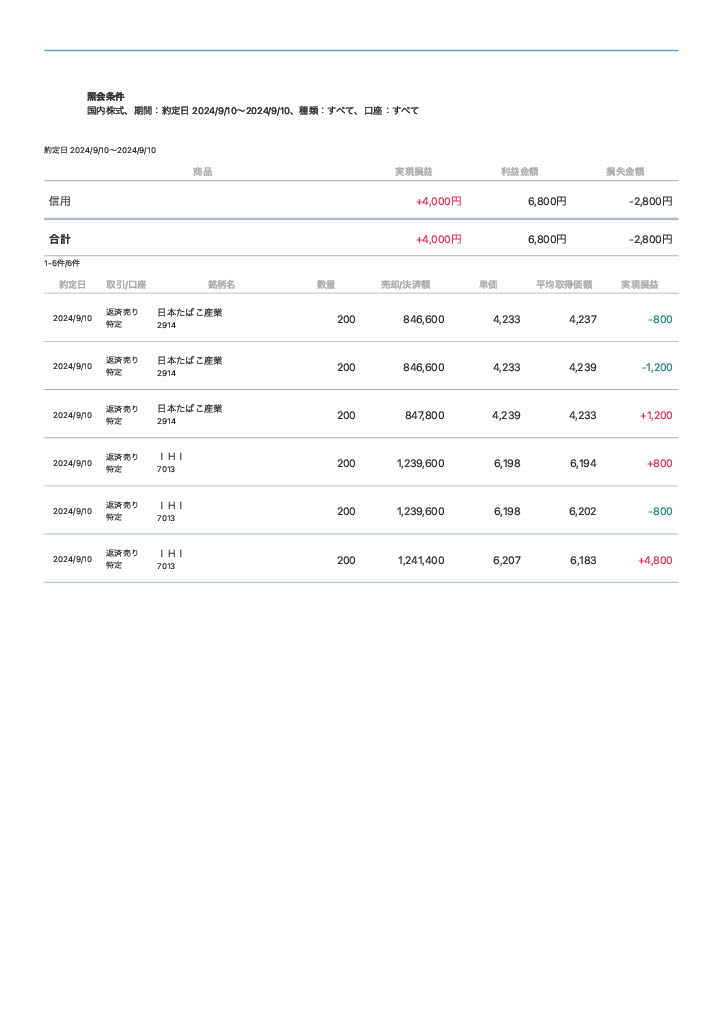
Task: Select the 合計 total row label
Action: pos(60,240)
